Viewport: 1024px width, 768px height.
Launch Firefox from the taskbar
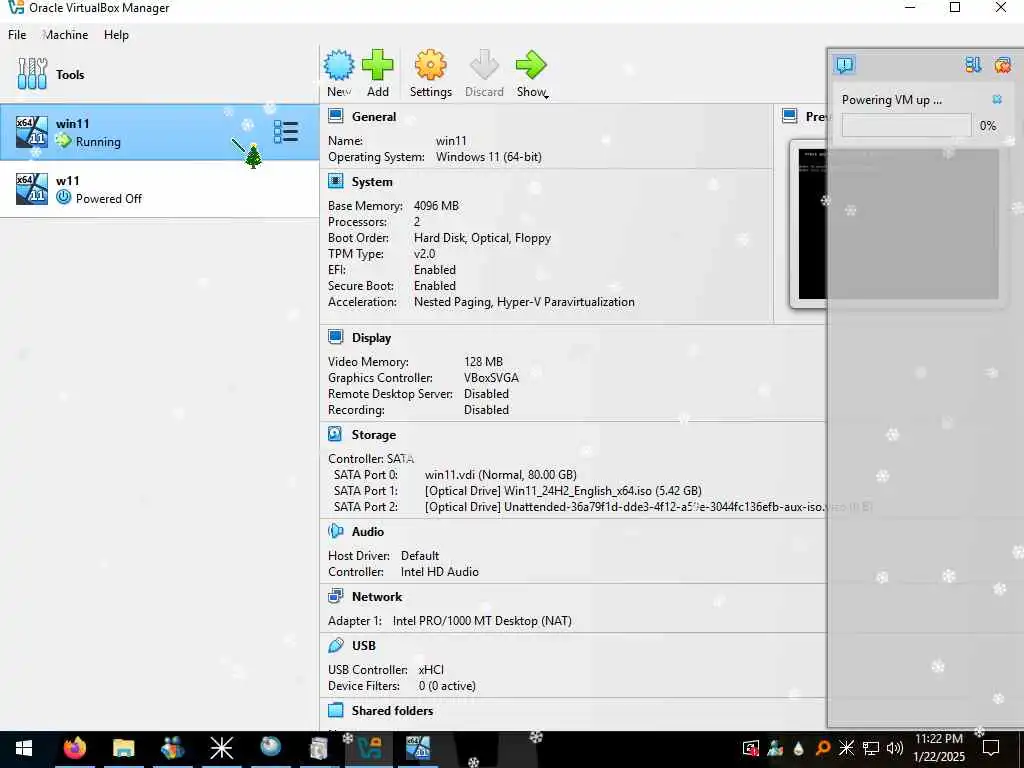coord(74,748)
